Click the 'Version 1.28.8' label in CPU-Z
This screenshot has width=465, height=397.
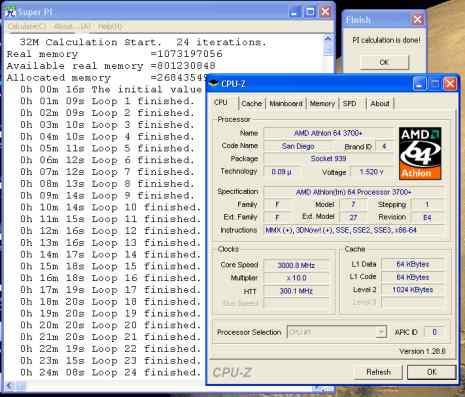click(423, 351)
